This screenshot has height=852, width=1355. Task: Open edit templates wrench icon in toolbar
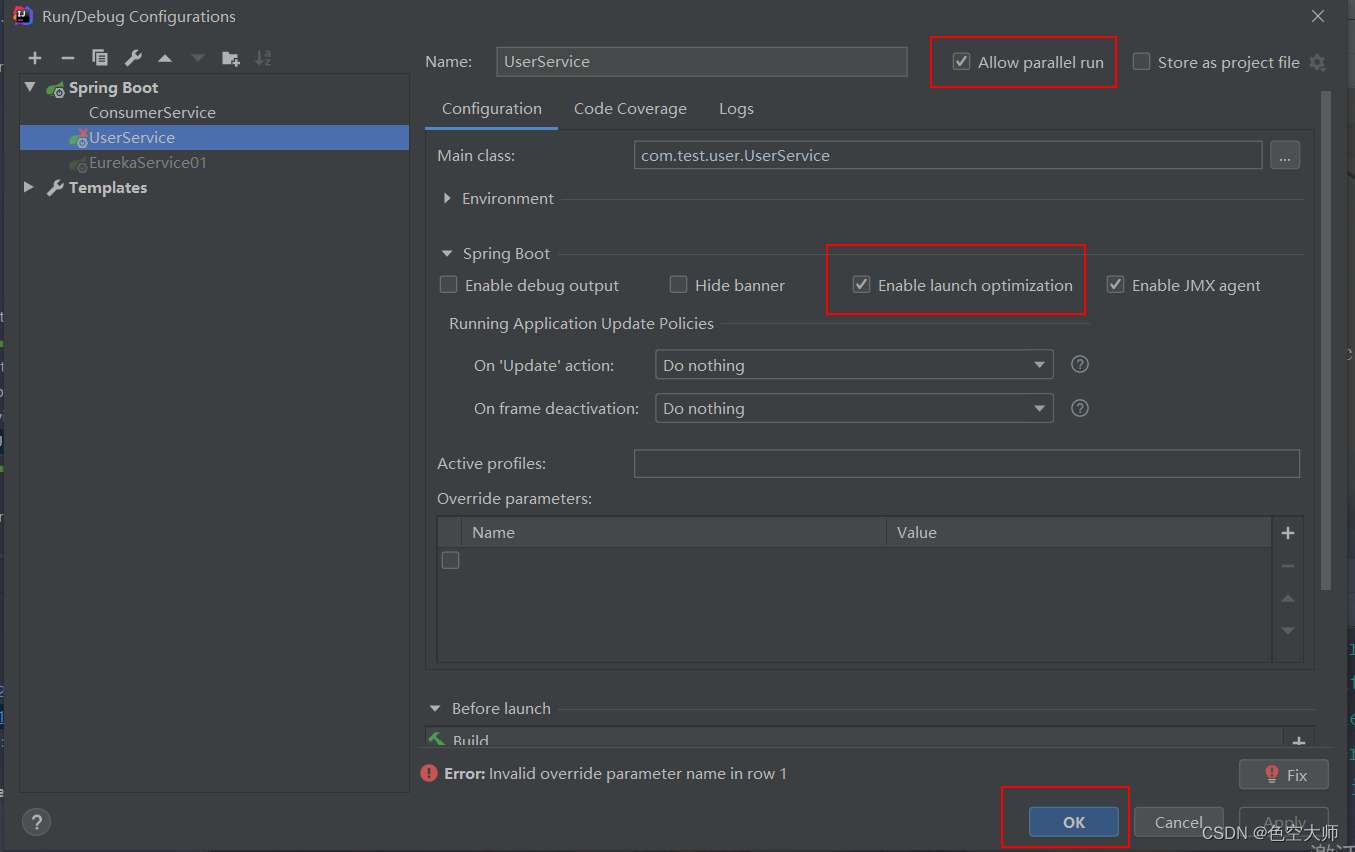coord(133,58)
